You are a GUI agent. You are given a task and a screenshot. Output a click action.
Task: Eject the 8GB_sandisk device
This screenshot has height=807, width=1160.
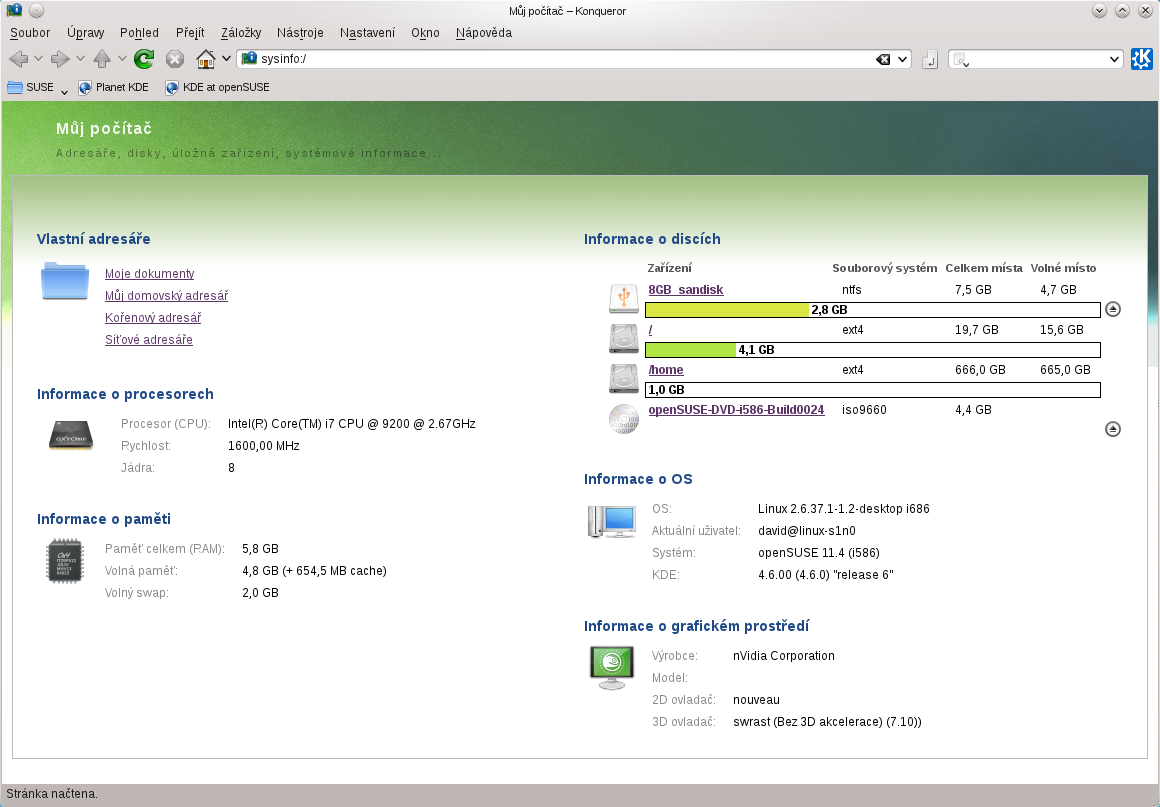point(1113,309)
